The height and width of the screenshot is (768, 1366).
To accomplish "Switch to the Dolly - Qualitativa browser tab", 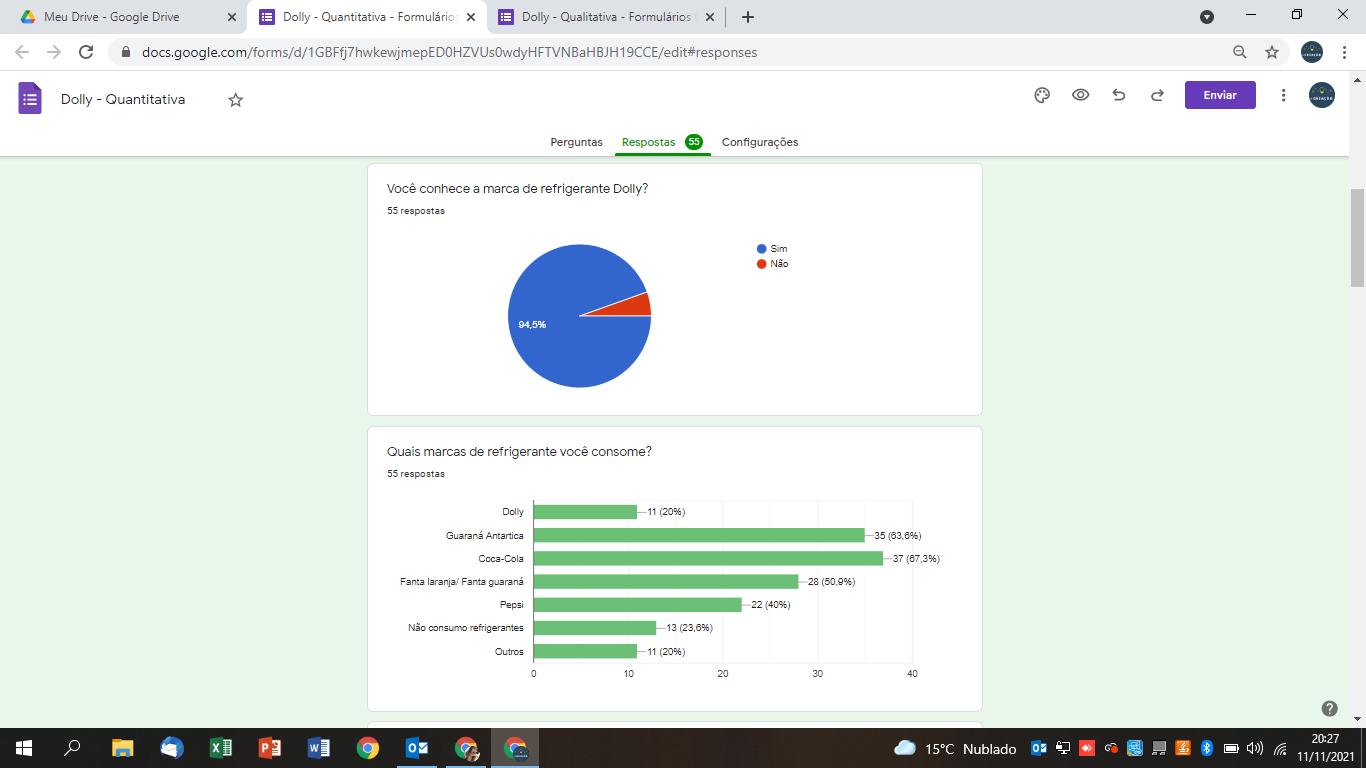I will (x=606, y=17).
